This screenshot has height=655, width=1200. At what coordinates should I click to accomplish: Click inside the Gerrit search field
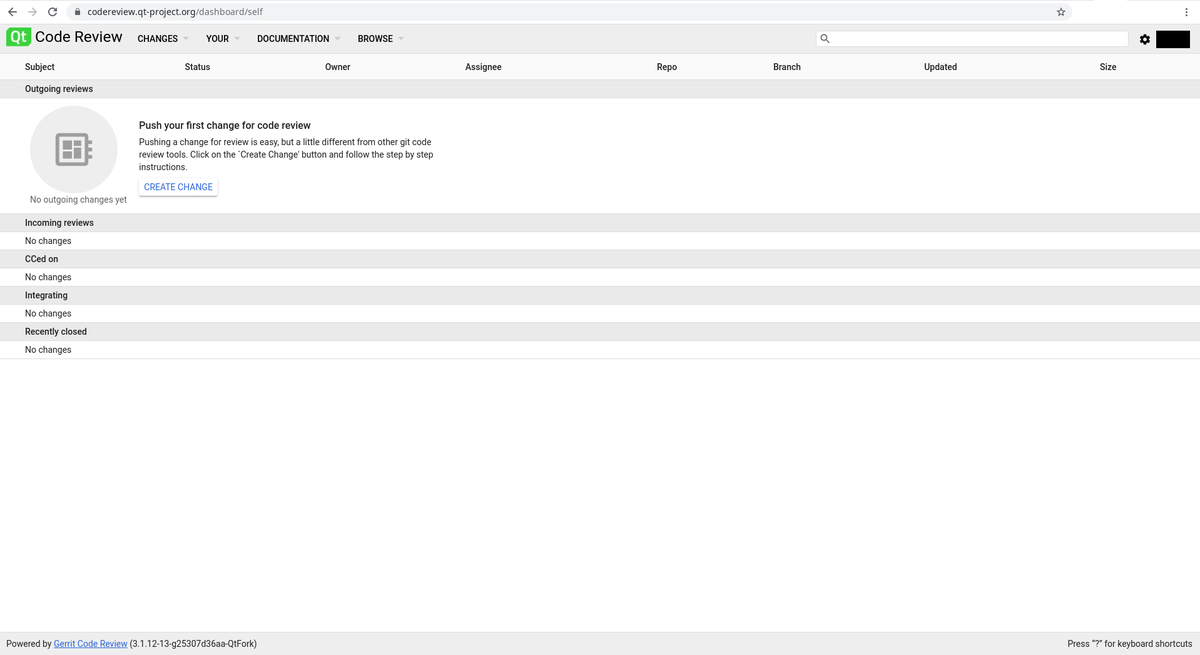pos(970,38)
